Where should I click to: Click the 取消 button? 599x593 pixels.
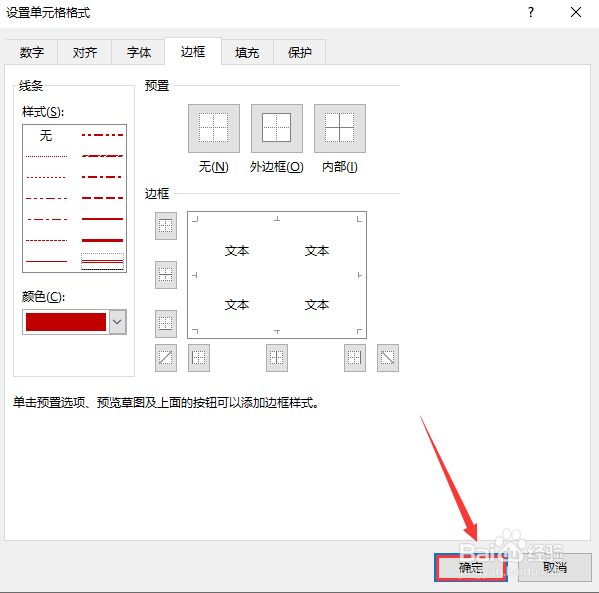click(x=555, y=568)
